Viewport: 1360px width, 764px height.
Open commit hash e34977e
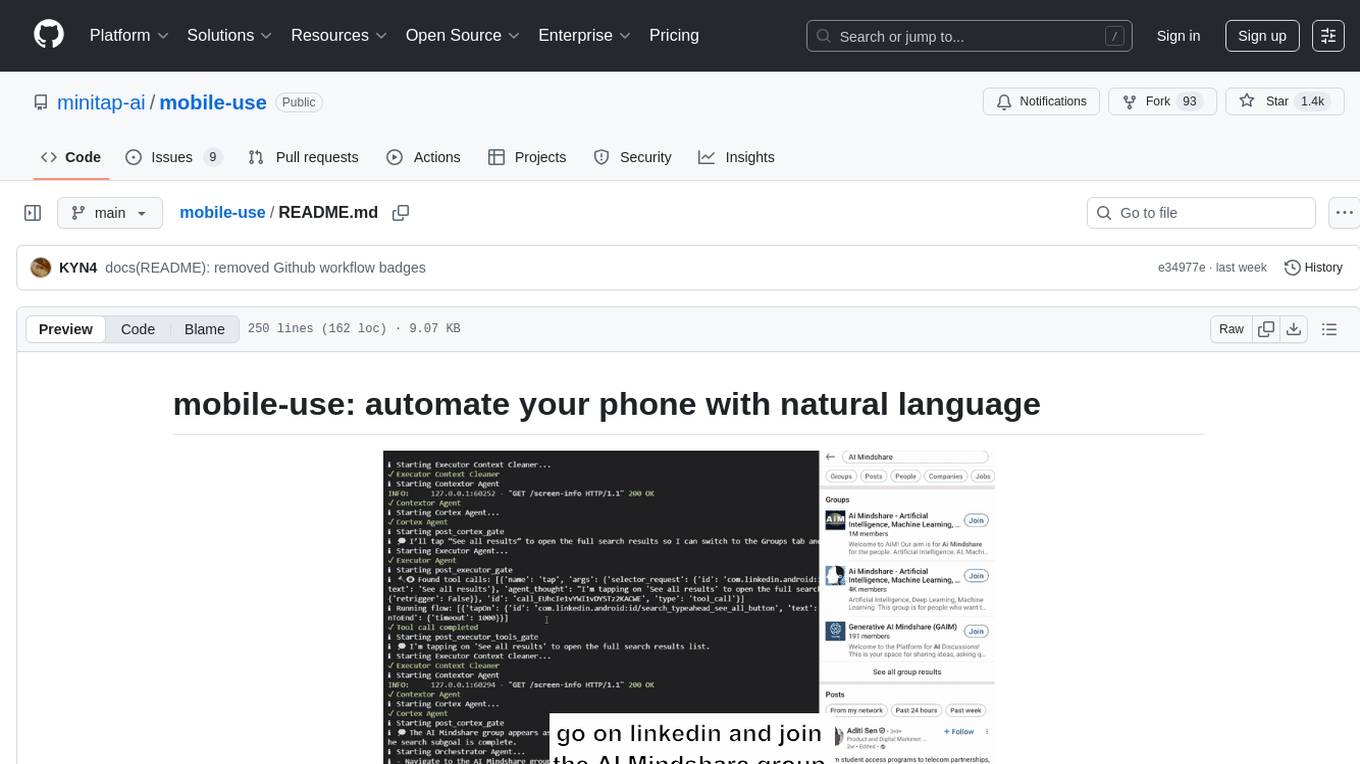point(1182,268)
